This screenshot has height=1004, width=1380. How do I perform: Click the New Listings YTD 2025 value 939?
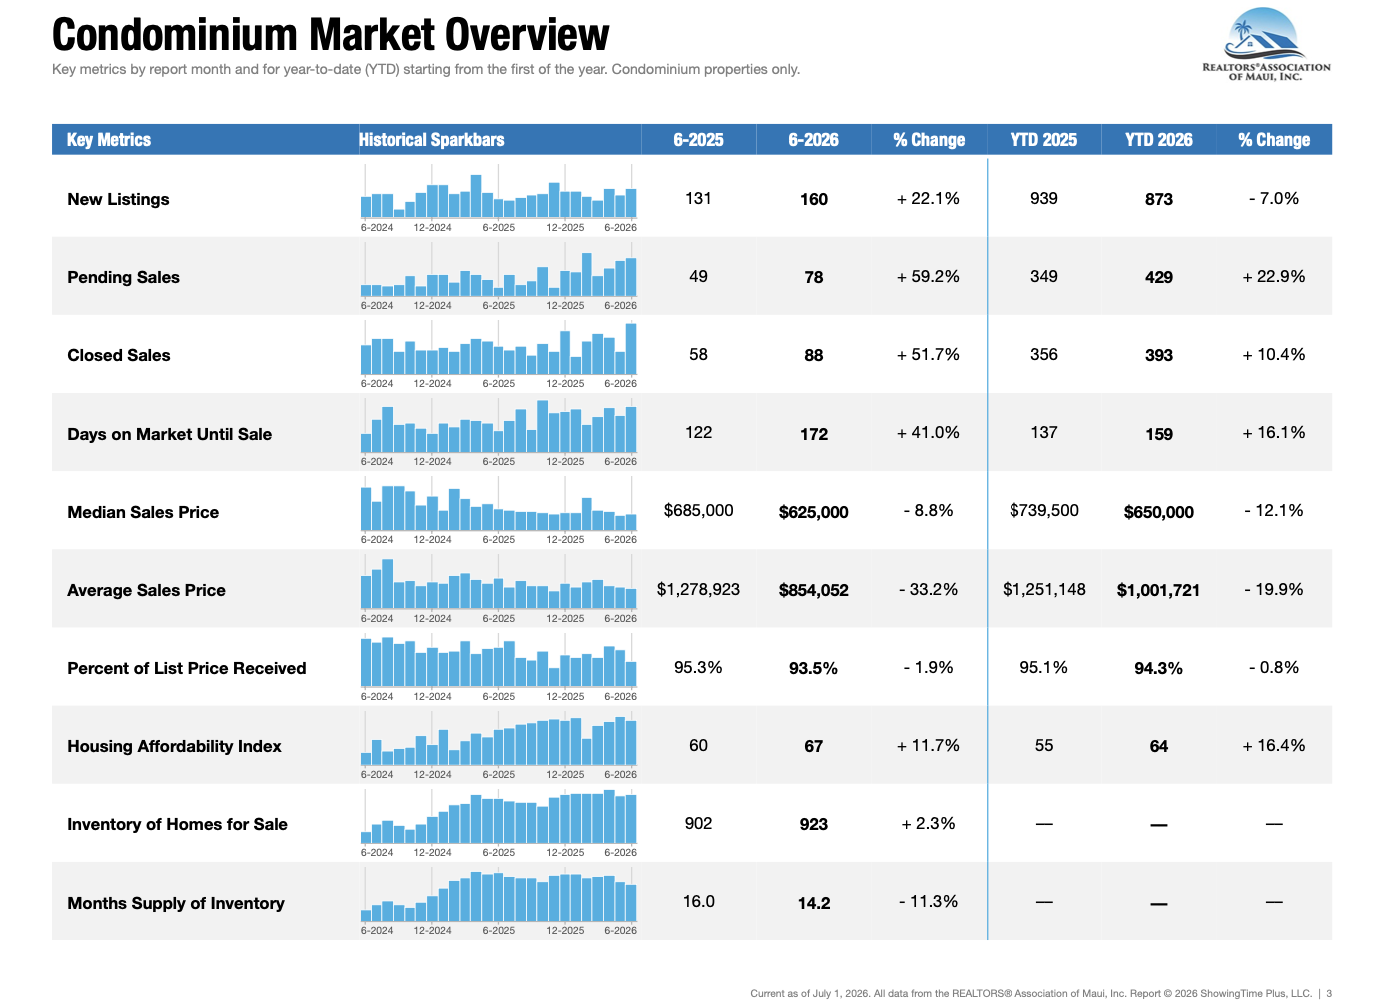1044,198
